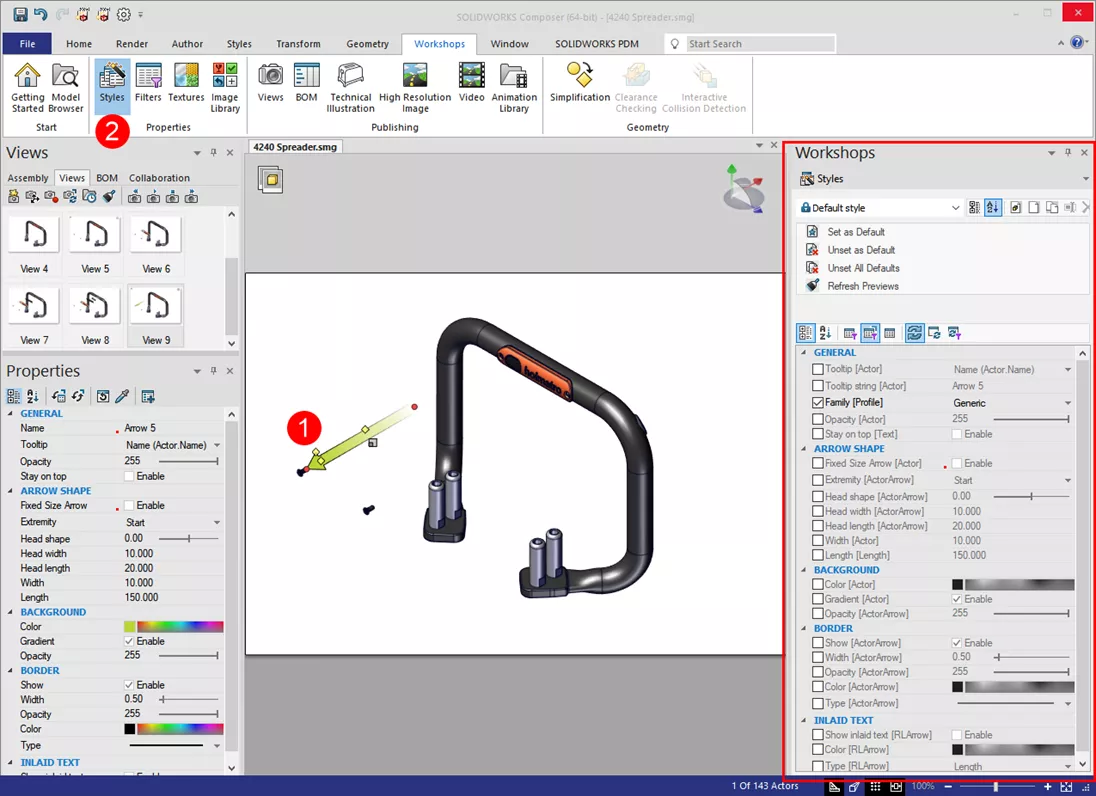Collapse the GENERAL section in the Properties panel
The image size is (1096, 796).
pyautogui.click(x=10, y=413)
